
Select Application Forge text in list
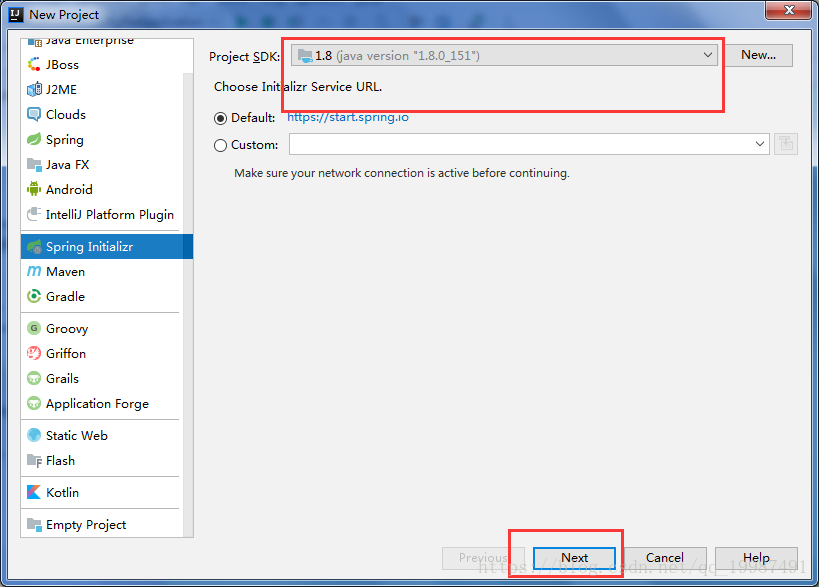[x=97, y=404]
